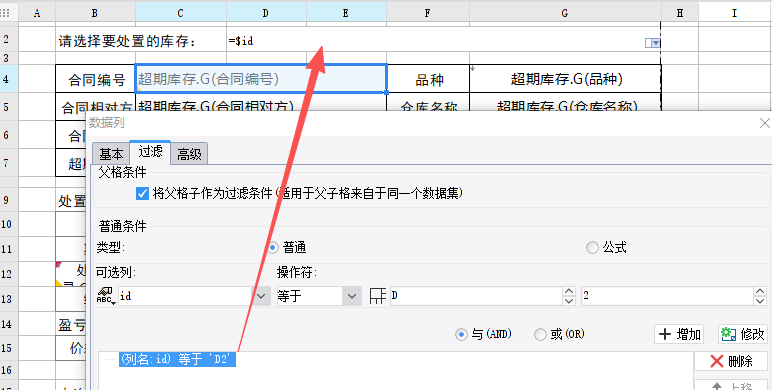Increase the row number stepper up arrow
772x390 pixels.
[x=760, y=292]
